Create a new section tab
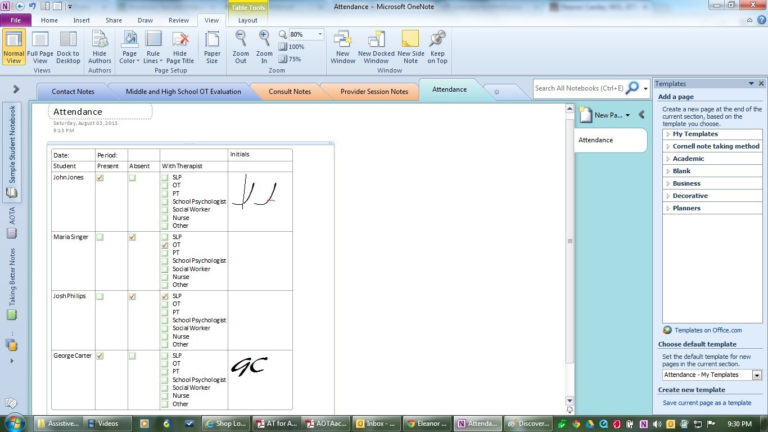768x432 pixels. coord(497,92)
